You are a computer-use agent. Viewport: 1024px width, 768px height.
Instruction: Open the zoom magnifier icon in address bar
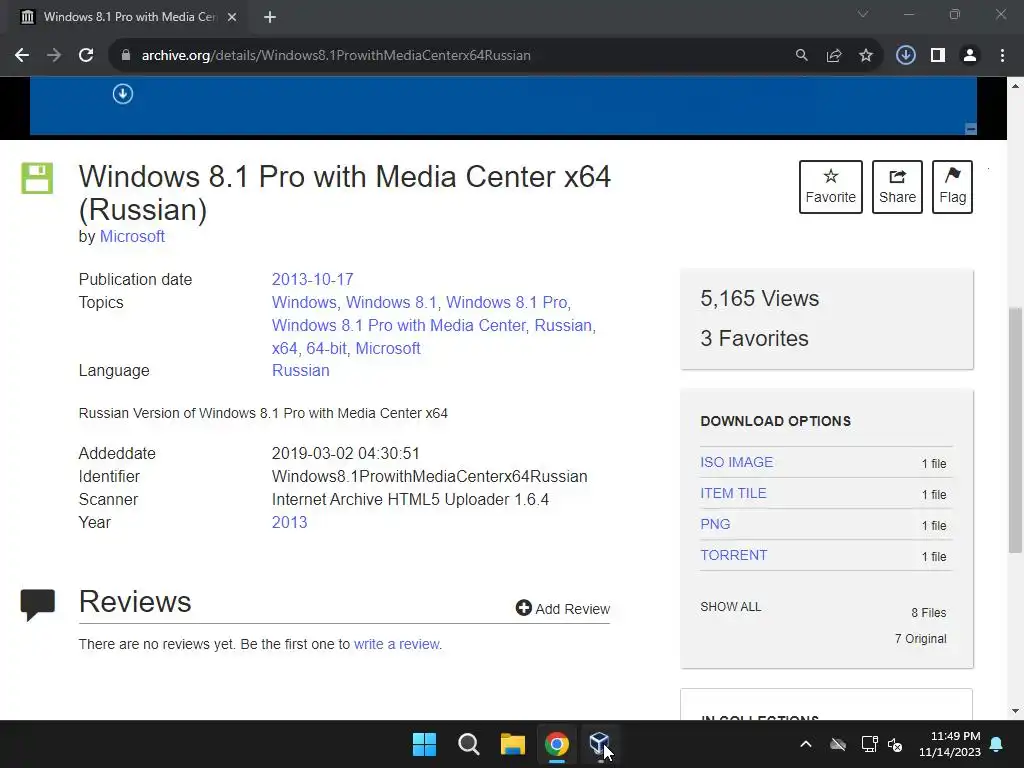[801, 56]
